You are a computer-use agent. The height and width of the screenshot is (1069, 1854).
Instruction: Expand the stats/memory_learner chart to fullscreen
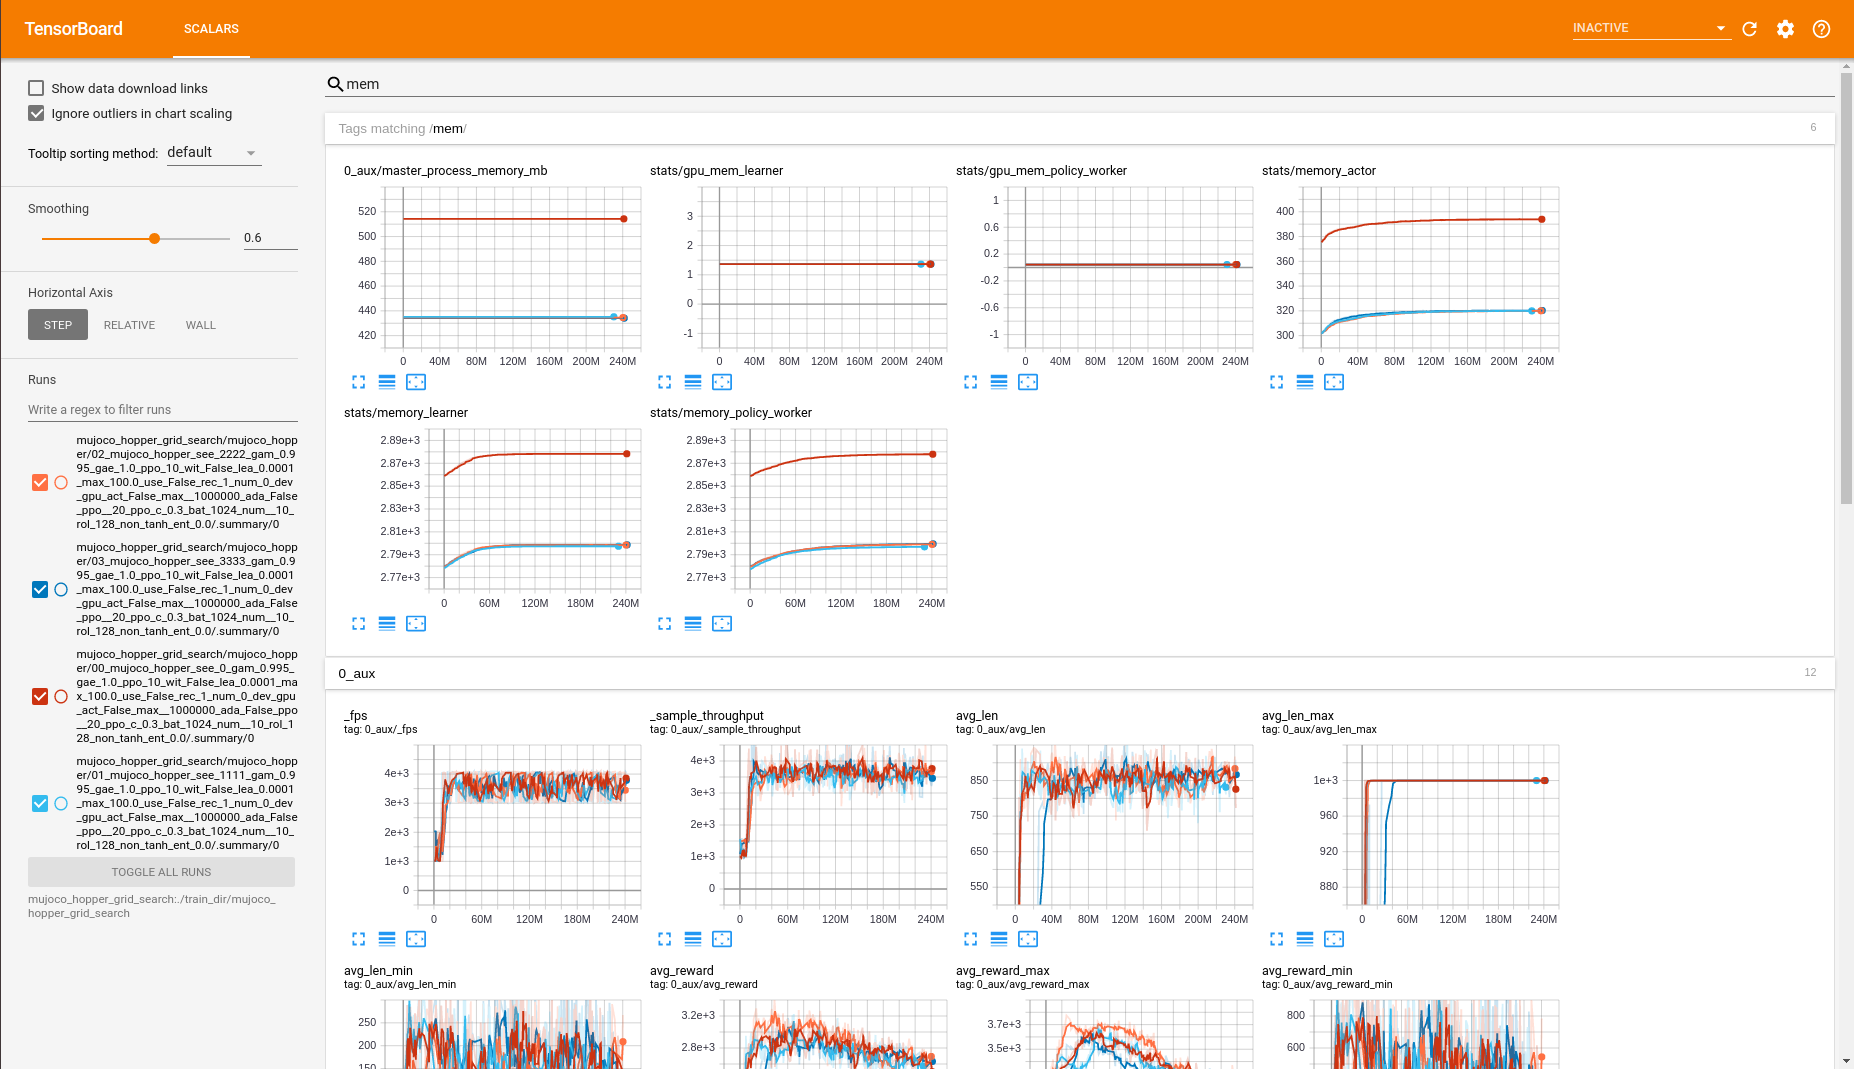[358, 623]
